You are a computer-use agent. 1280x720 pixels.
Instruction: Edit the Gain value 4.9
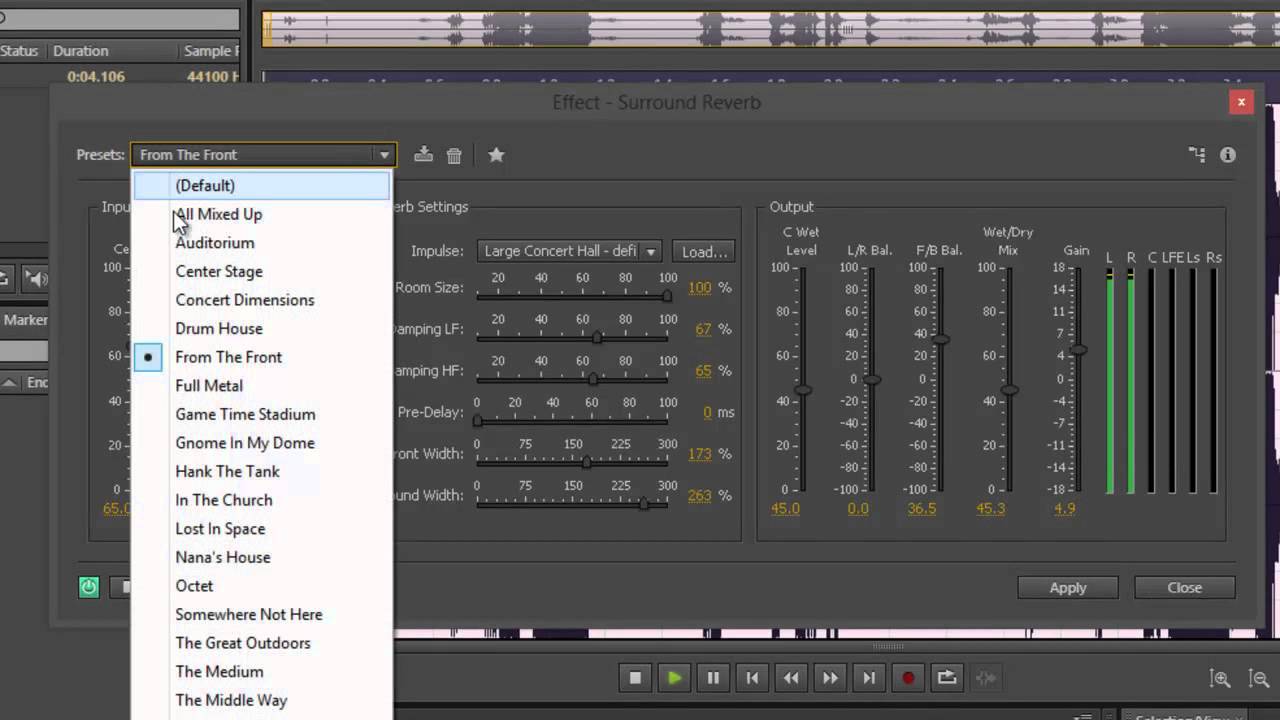[1065, 509]
